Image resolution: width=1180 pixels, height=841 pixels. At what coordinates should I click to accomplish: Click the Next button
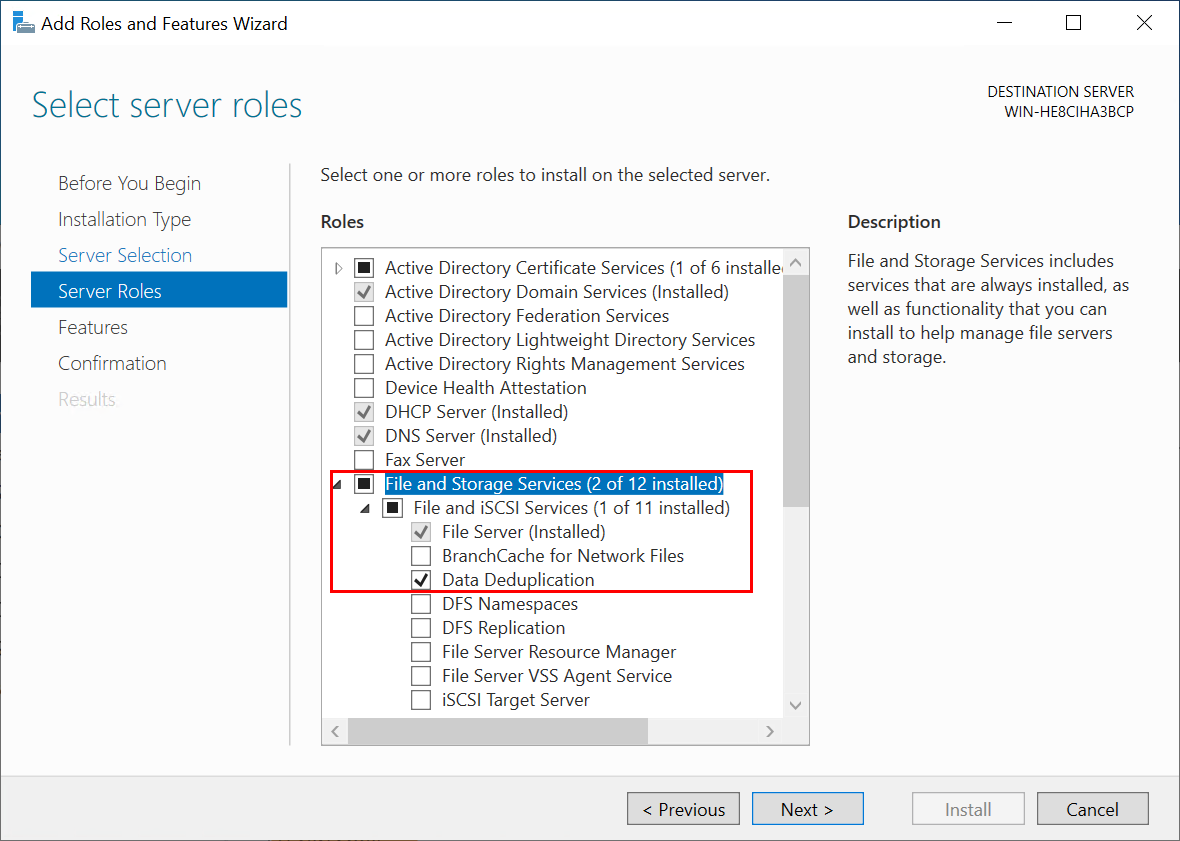[807, 809]
